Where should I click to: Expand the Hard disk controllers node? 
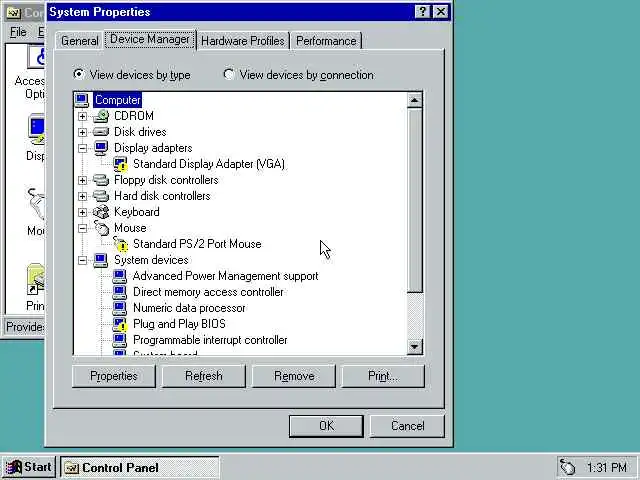(x=82, y=196)
